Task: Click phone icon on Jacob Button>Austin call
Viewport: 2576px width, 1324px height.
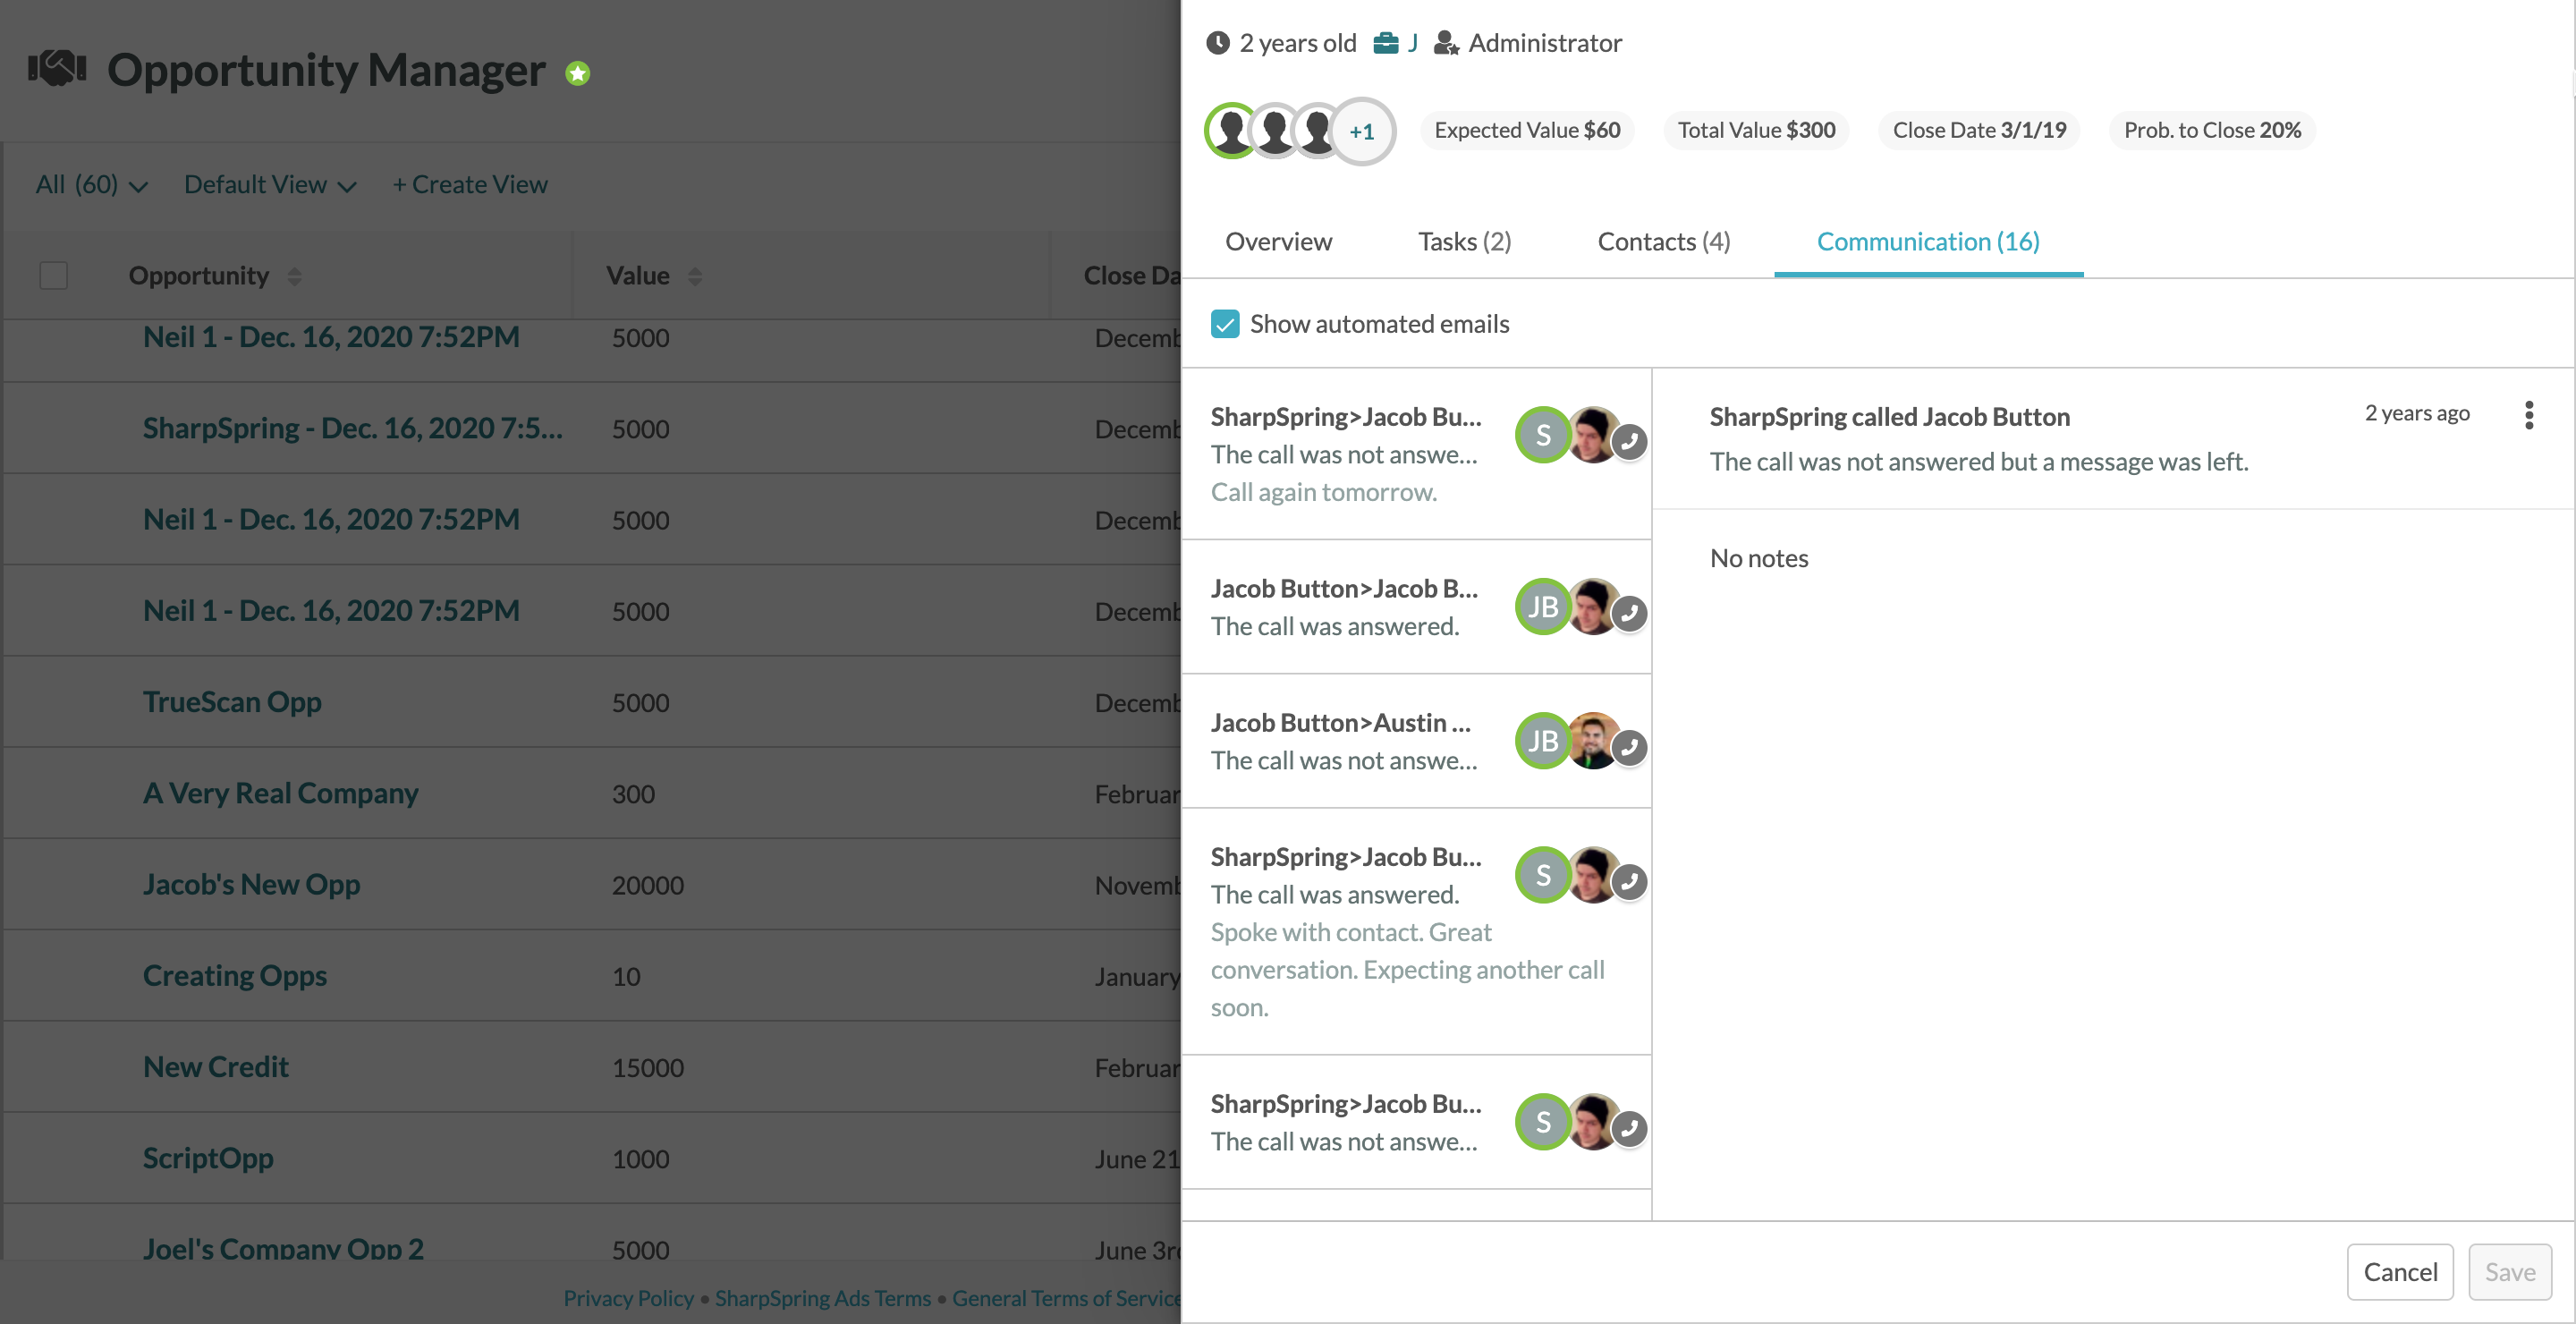Action: coord(1630,747)
